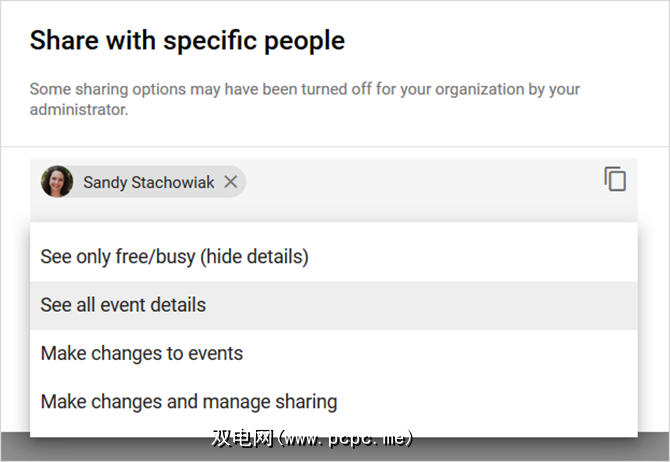Click the watermark text at the bottom
670x462 pixels.
pos(312,438)
